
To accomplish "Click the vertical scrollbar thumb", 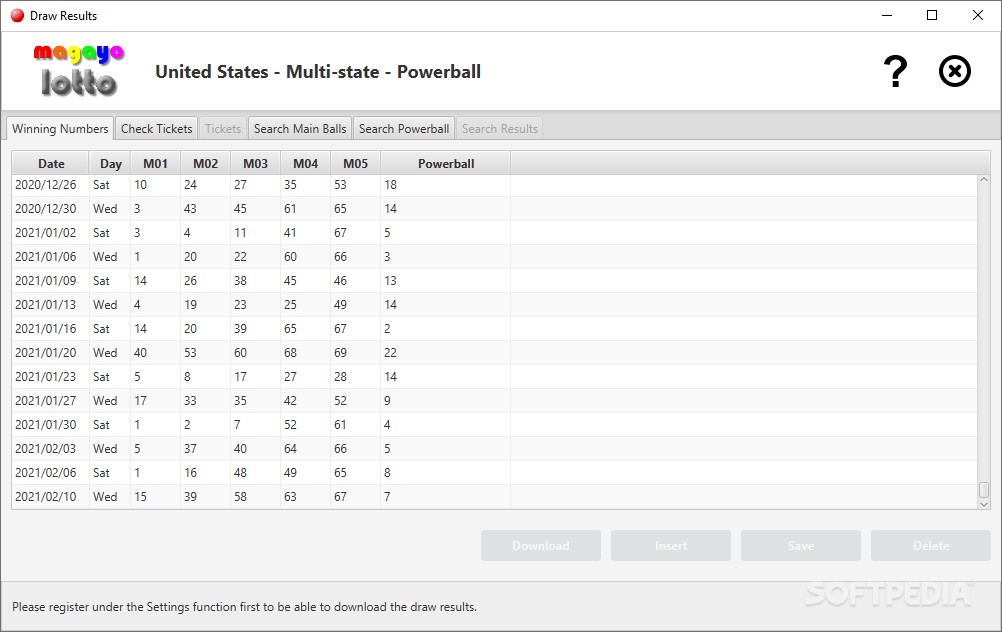I will [x=984, y=489].
